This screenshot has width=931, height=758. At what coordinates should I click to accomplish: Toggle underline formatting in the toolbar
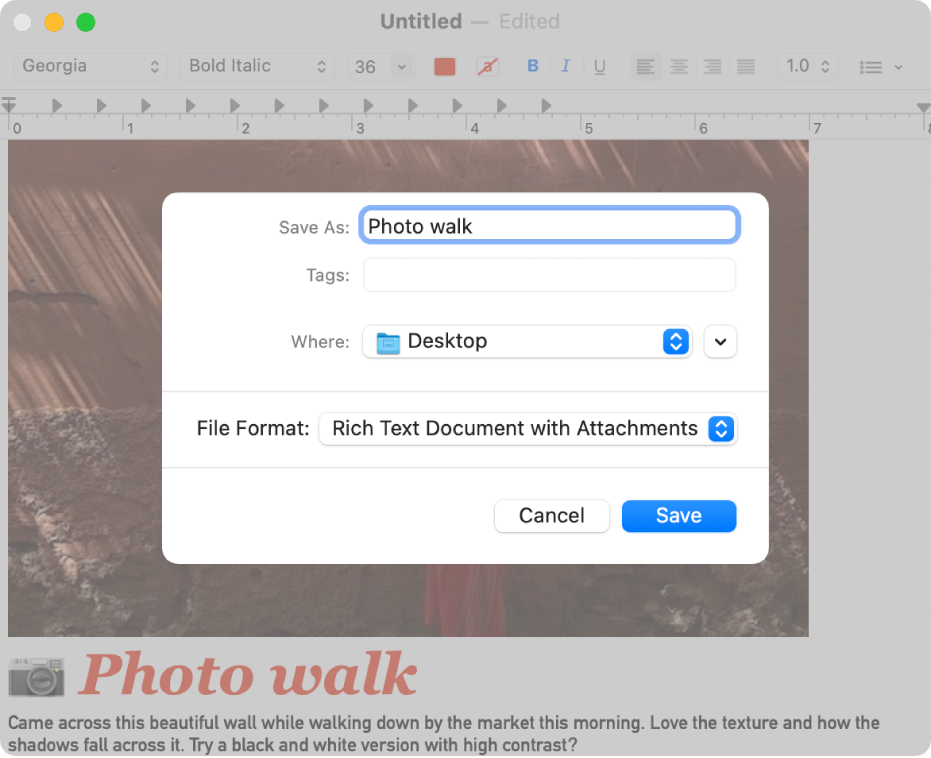pos(599,66)
